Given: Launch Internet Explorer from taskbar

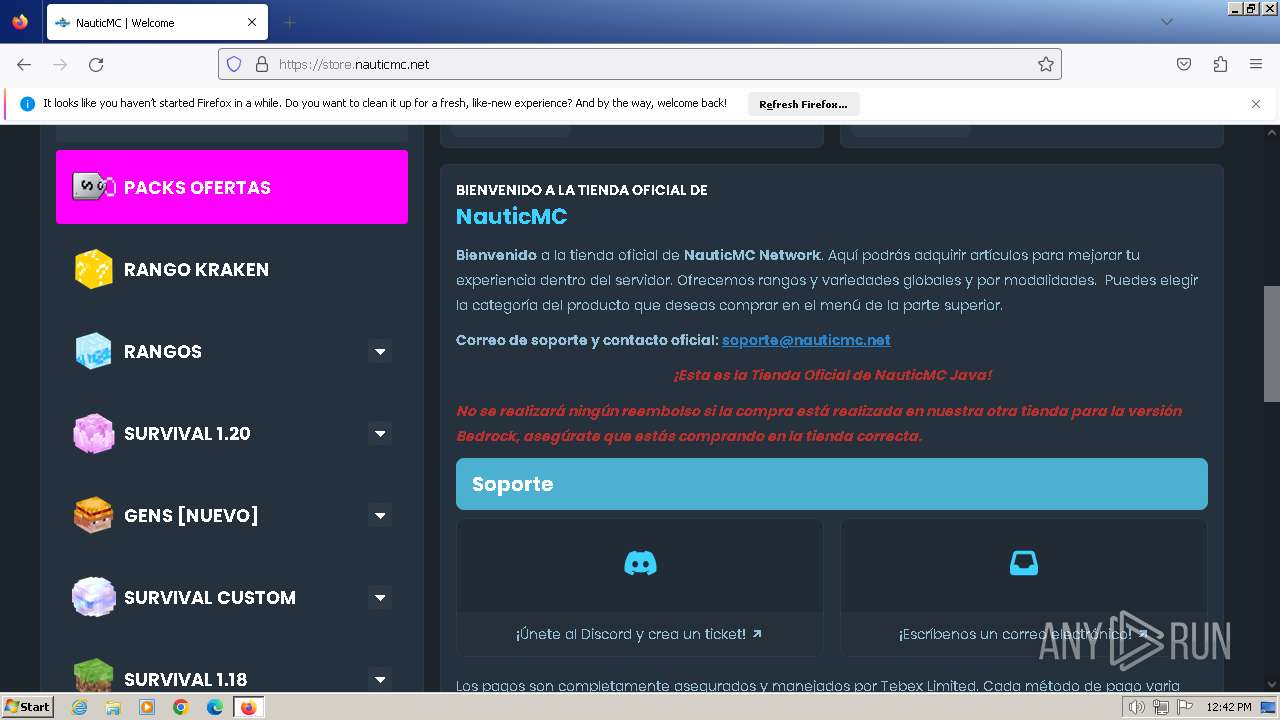Looking at the screenshot, I should 80,707.
